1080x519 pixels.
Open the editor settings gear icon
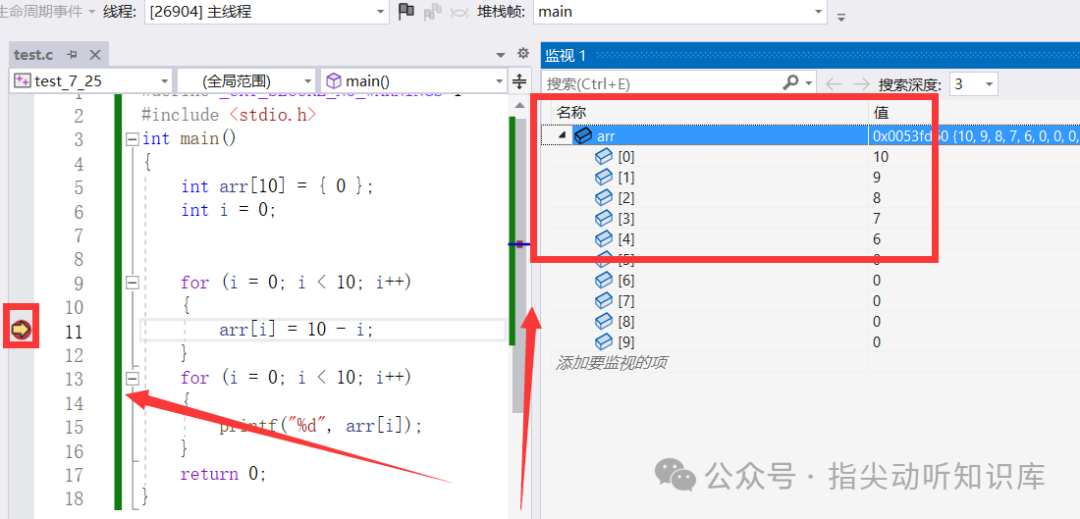click(x=523, y=54)
